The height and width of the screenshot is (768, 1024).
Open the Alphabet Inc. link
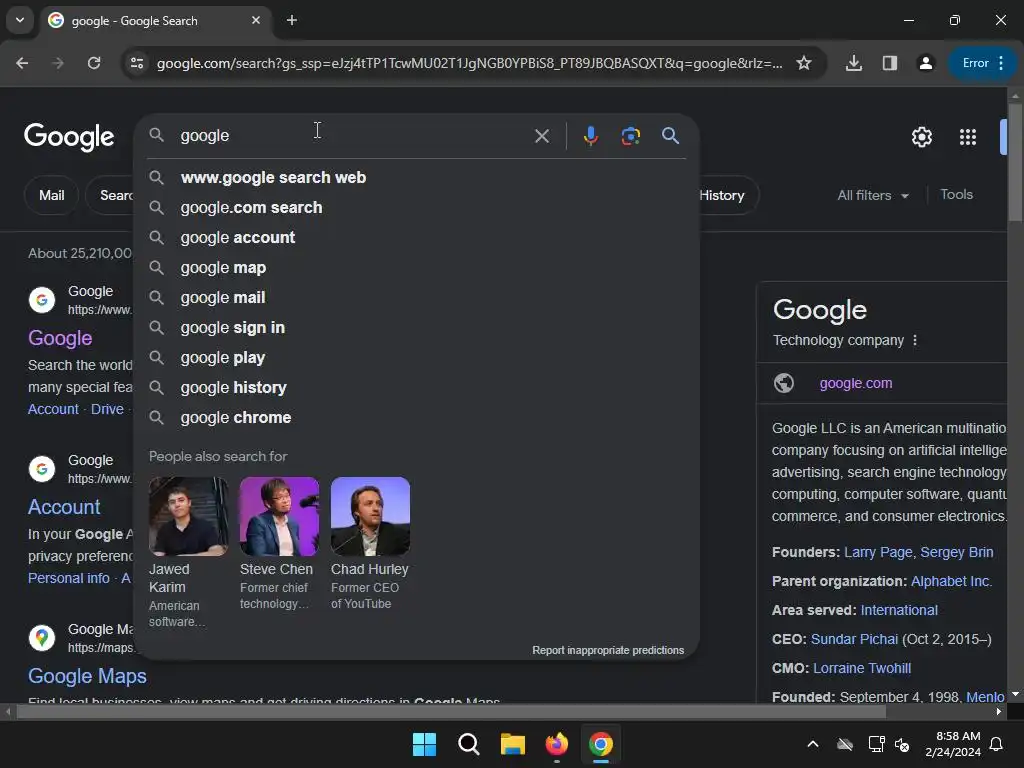pyautogui.click(x=951, y=581)
